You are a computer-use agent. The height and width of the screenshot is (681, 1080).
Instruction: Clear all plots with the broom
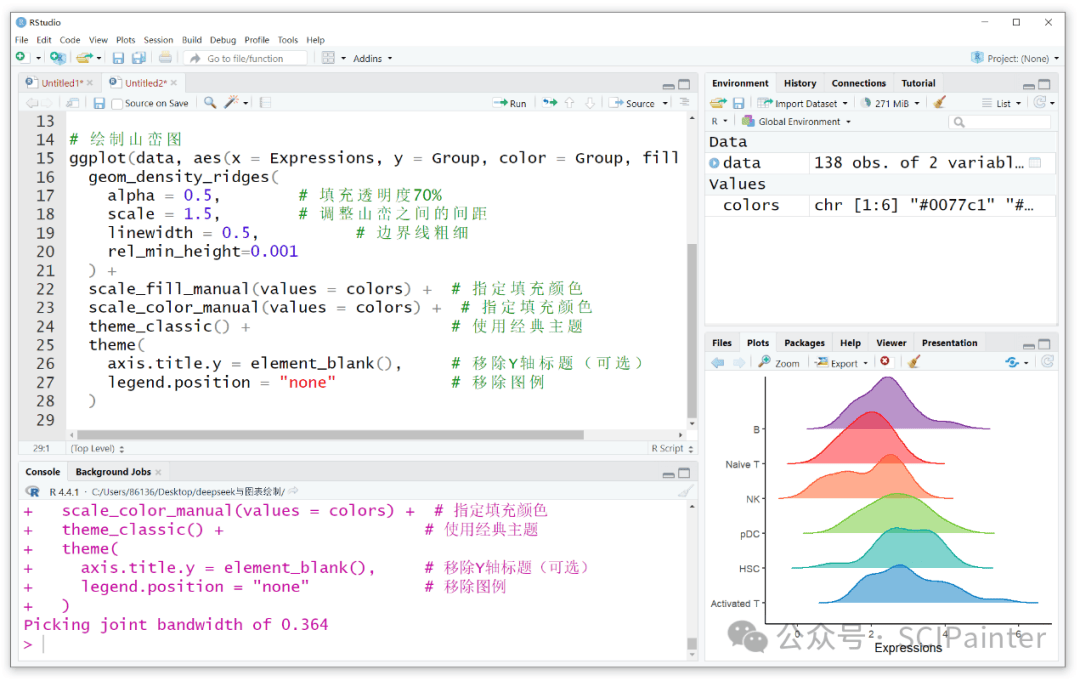(x=914, y=362)
